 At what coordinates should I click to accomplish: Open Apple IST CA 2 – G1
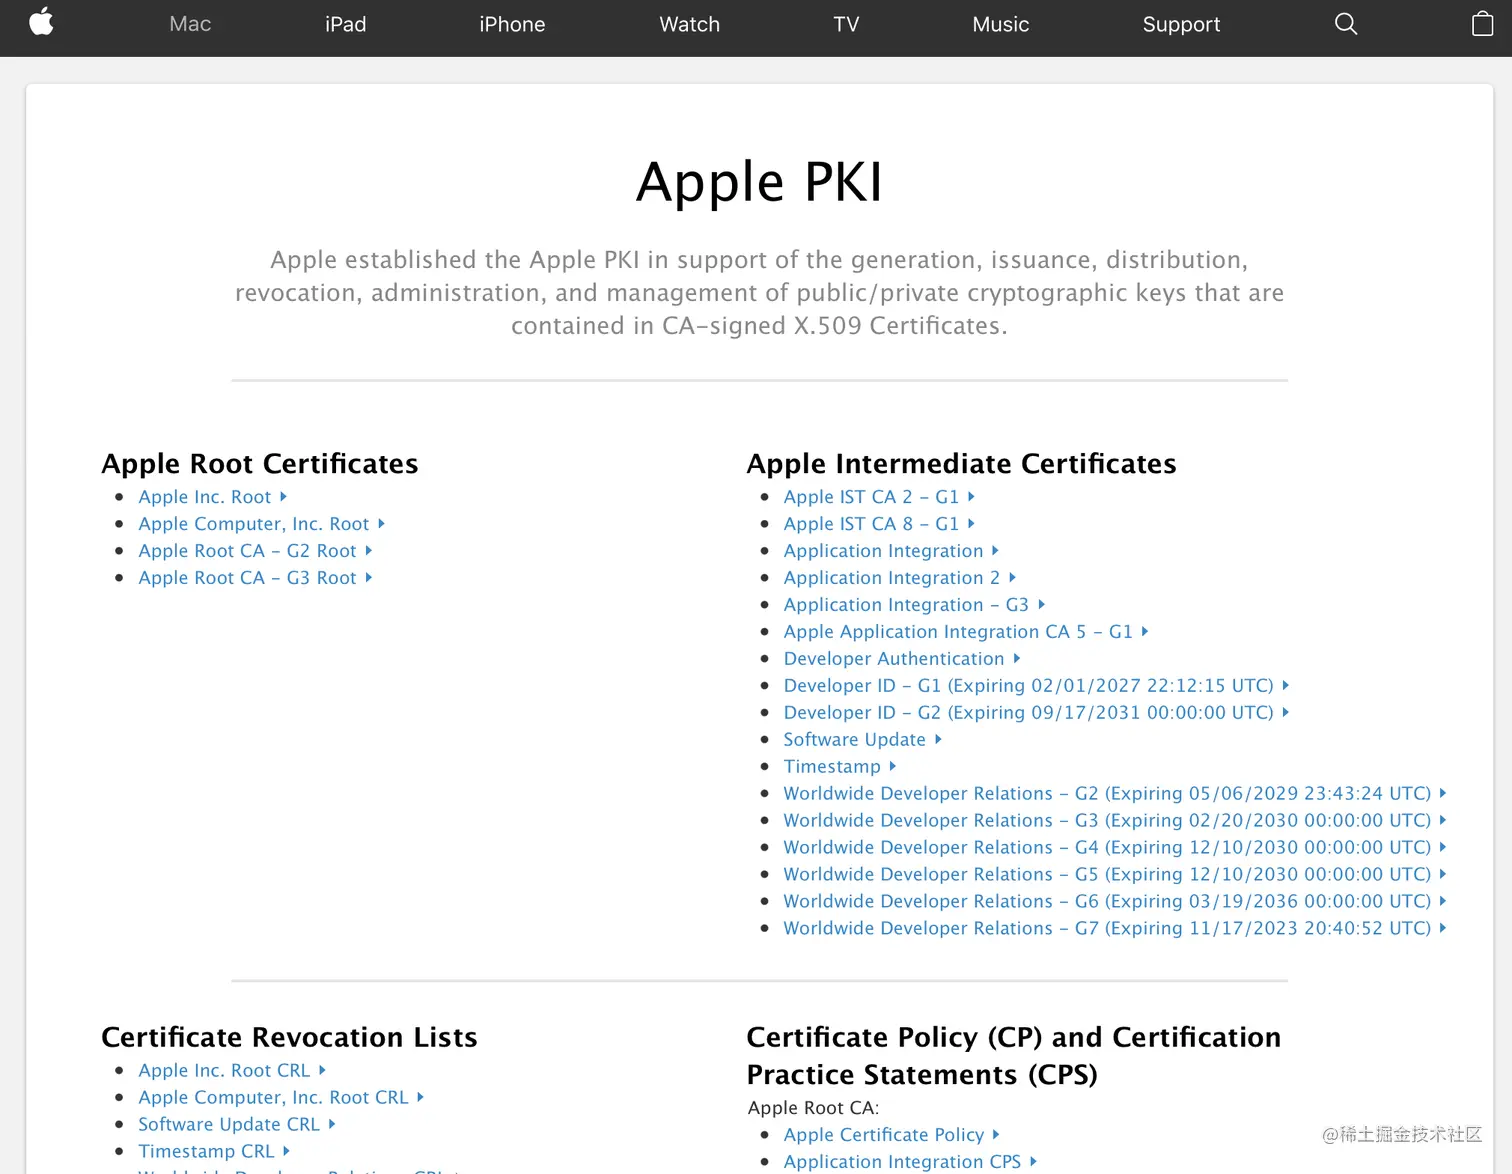coord(879,497)
